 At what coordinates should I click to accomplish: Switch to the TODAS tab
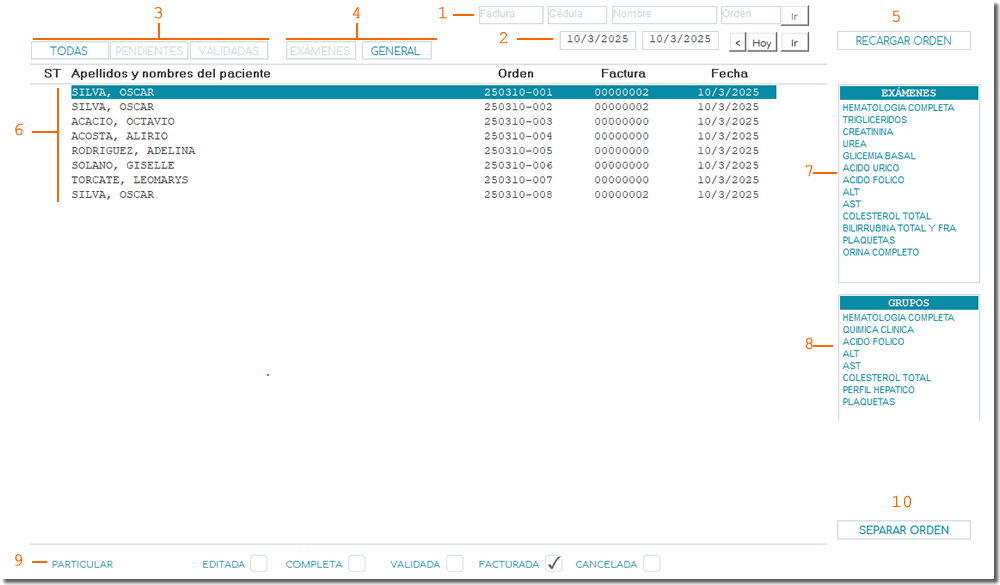coord(69,50)
